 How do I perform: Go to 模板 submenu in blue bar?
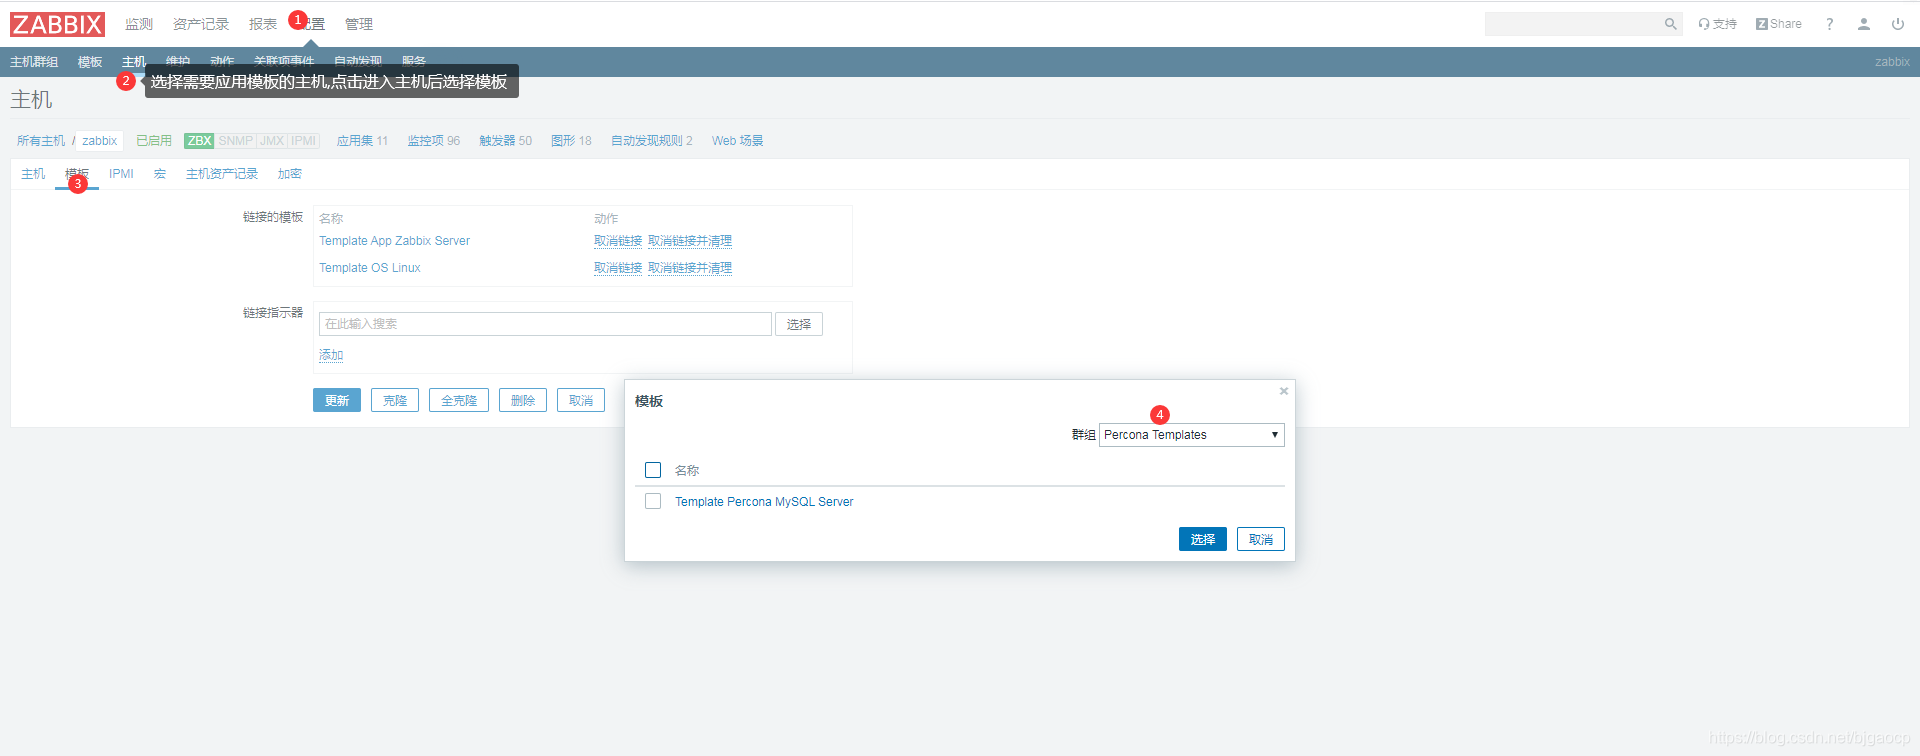90,62
